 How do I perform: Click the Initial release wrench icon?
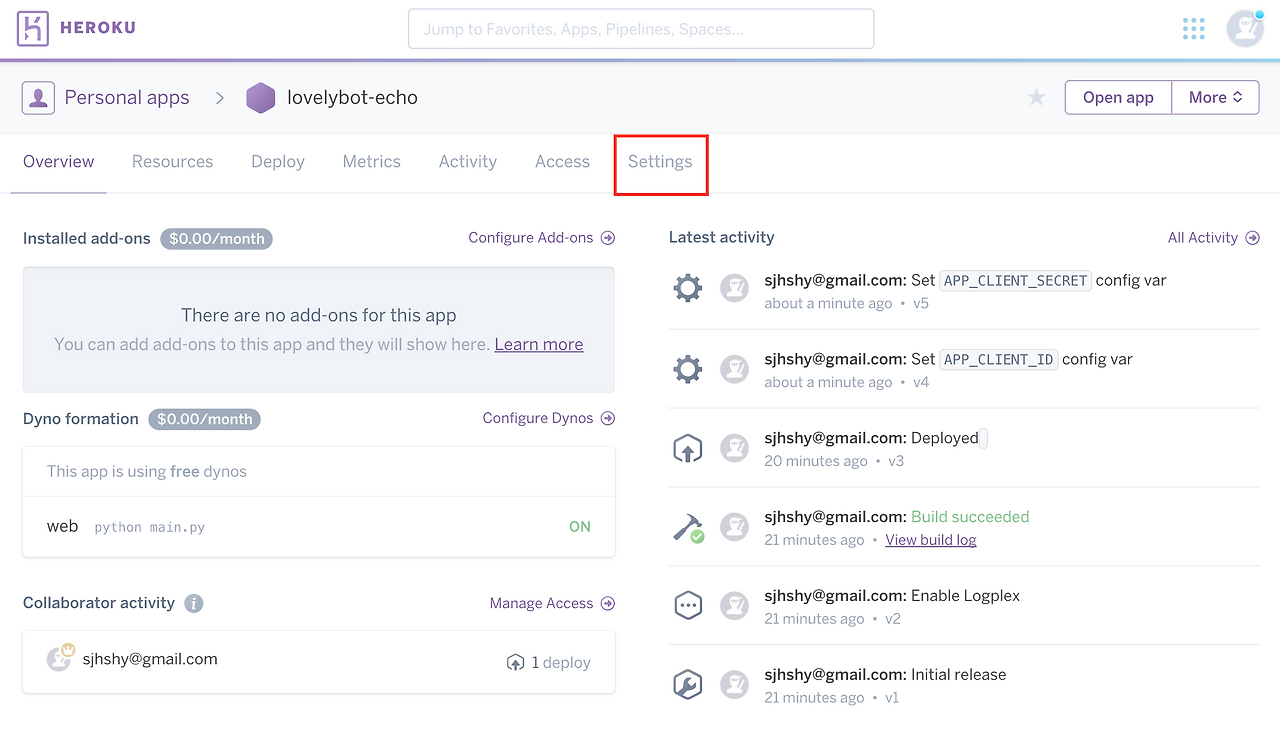(x=688, y=685)
